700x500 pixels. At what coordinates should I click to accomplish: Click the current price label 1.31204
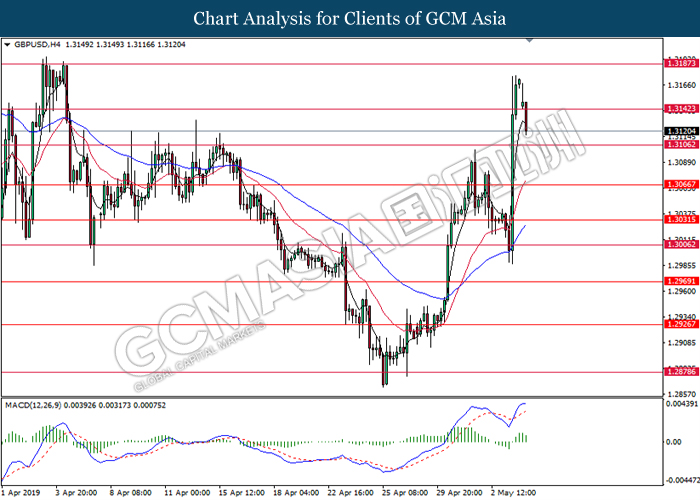[682, 131]
